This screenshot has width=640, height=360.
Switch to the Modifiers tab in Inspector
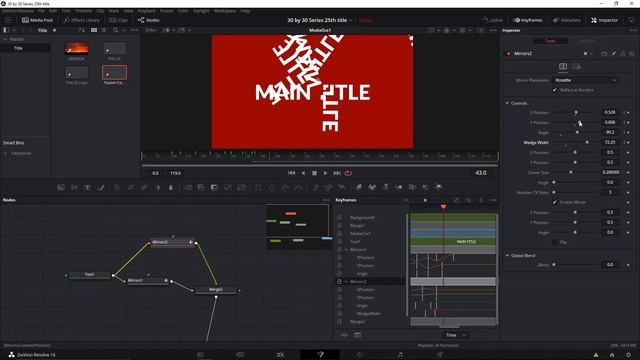click(x=587, y=41)
